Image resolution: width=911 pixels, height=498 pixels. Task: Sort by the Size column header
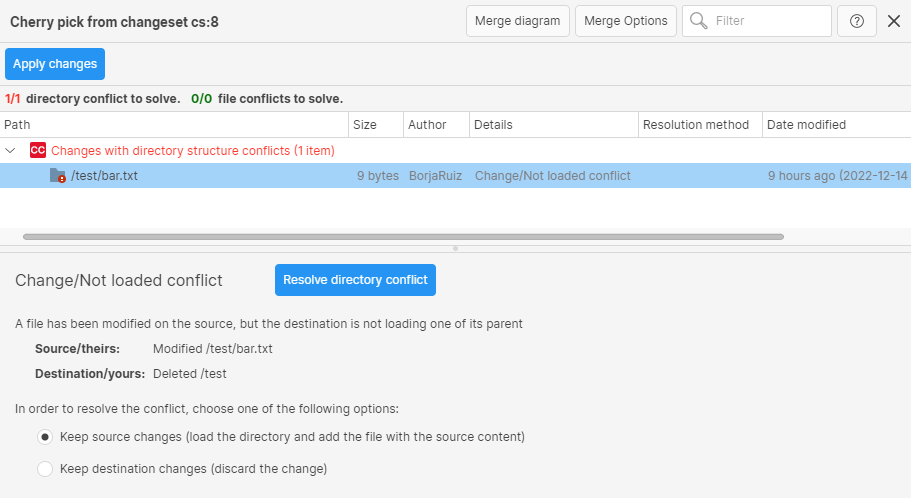(x=365, y=125)
